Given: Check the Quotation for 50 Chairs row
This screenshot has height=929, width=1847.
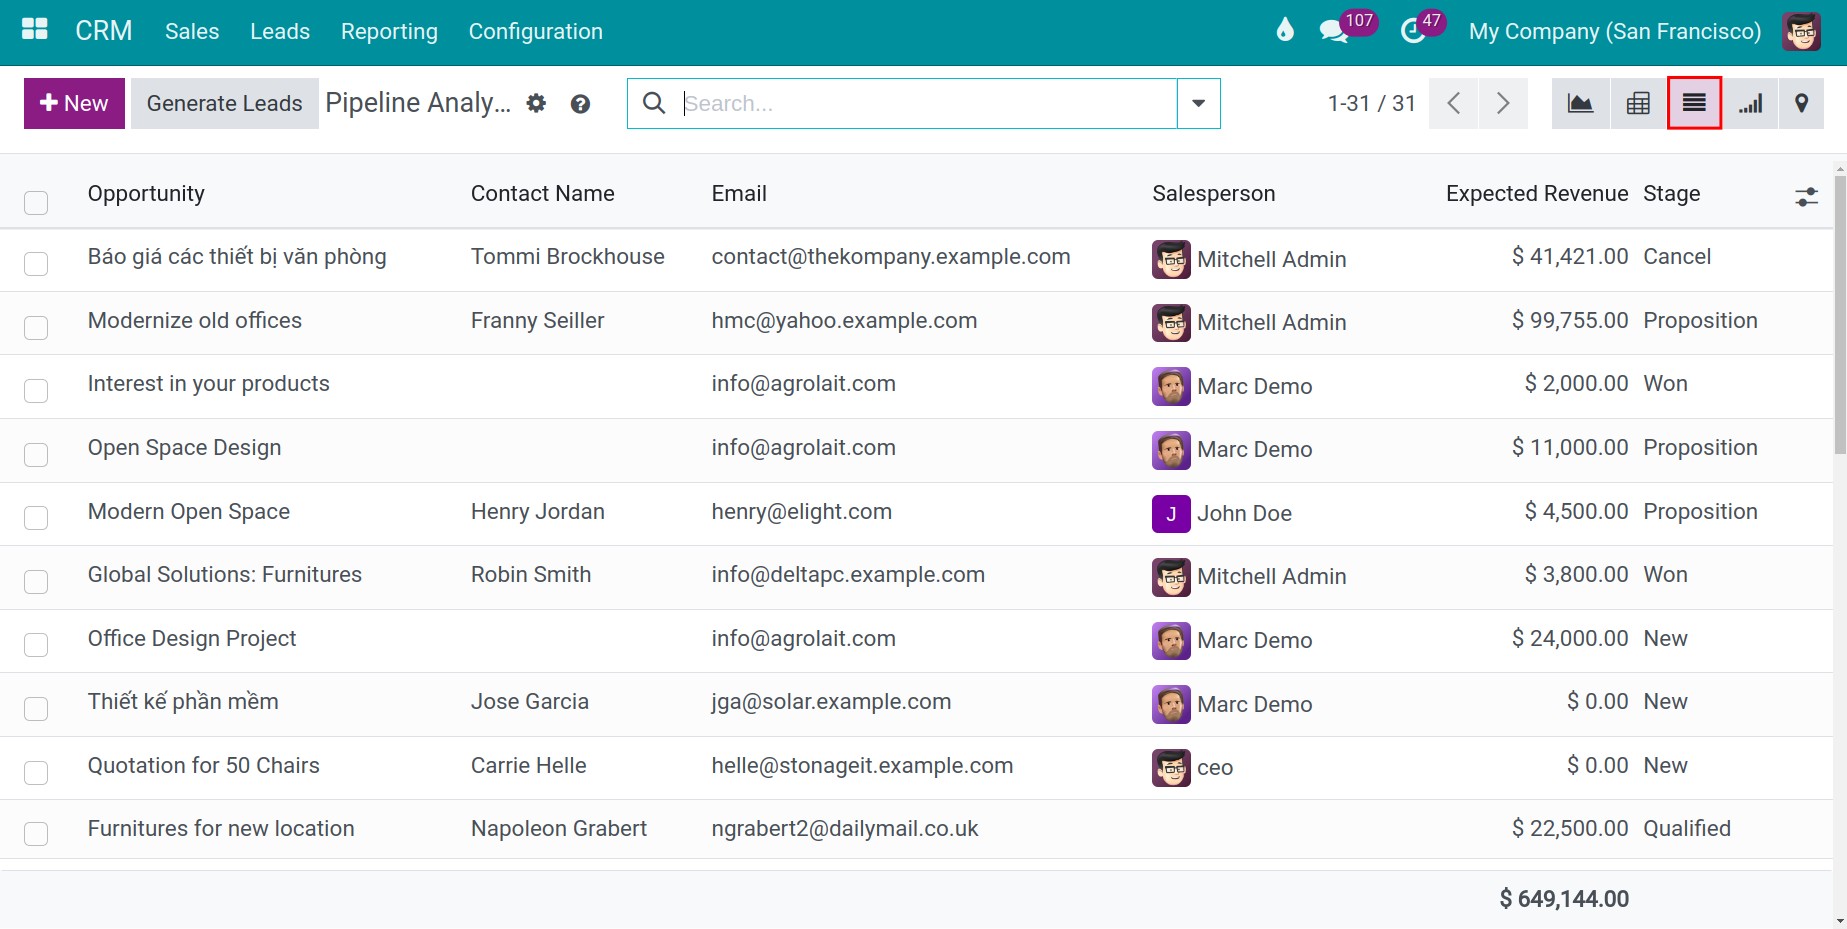Looking at the screenshot, I should pyautogui.click(x=36, y=772).
